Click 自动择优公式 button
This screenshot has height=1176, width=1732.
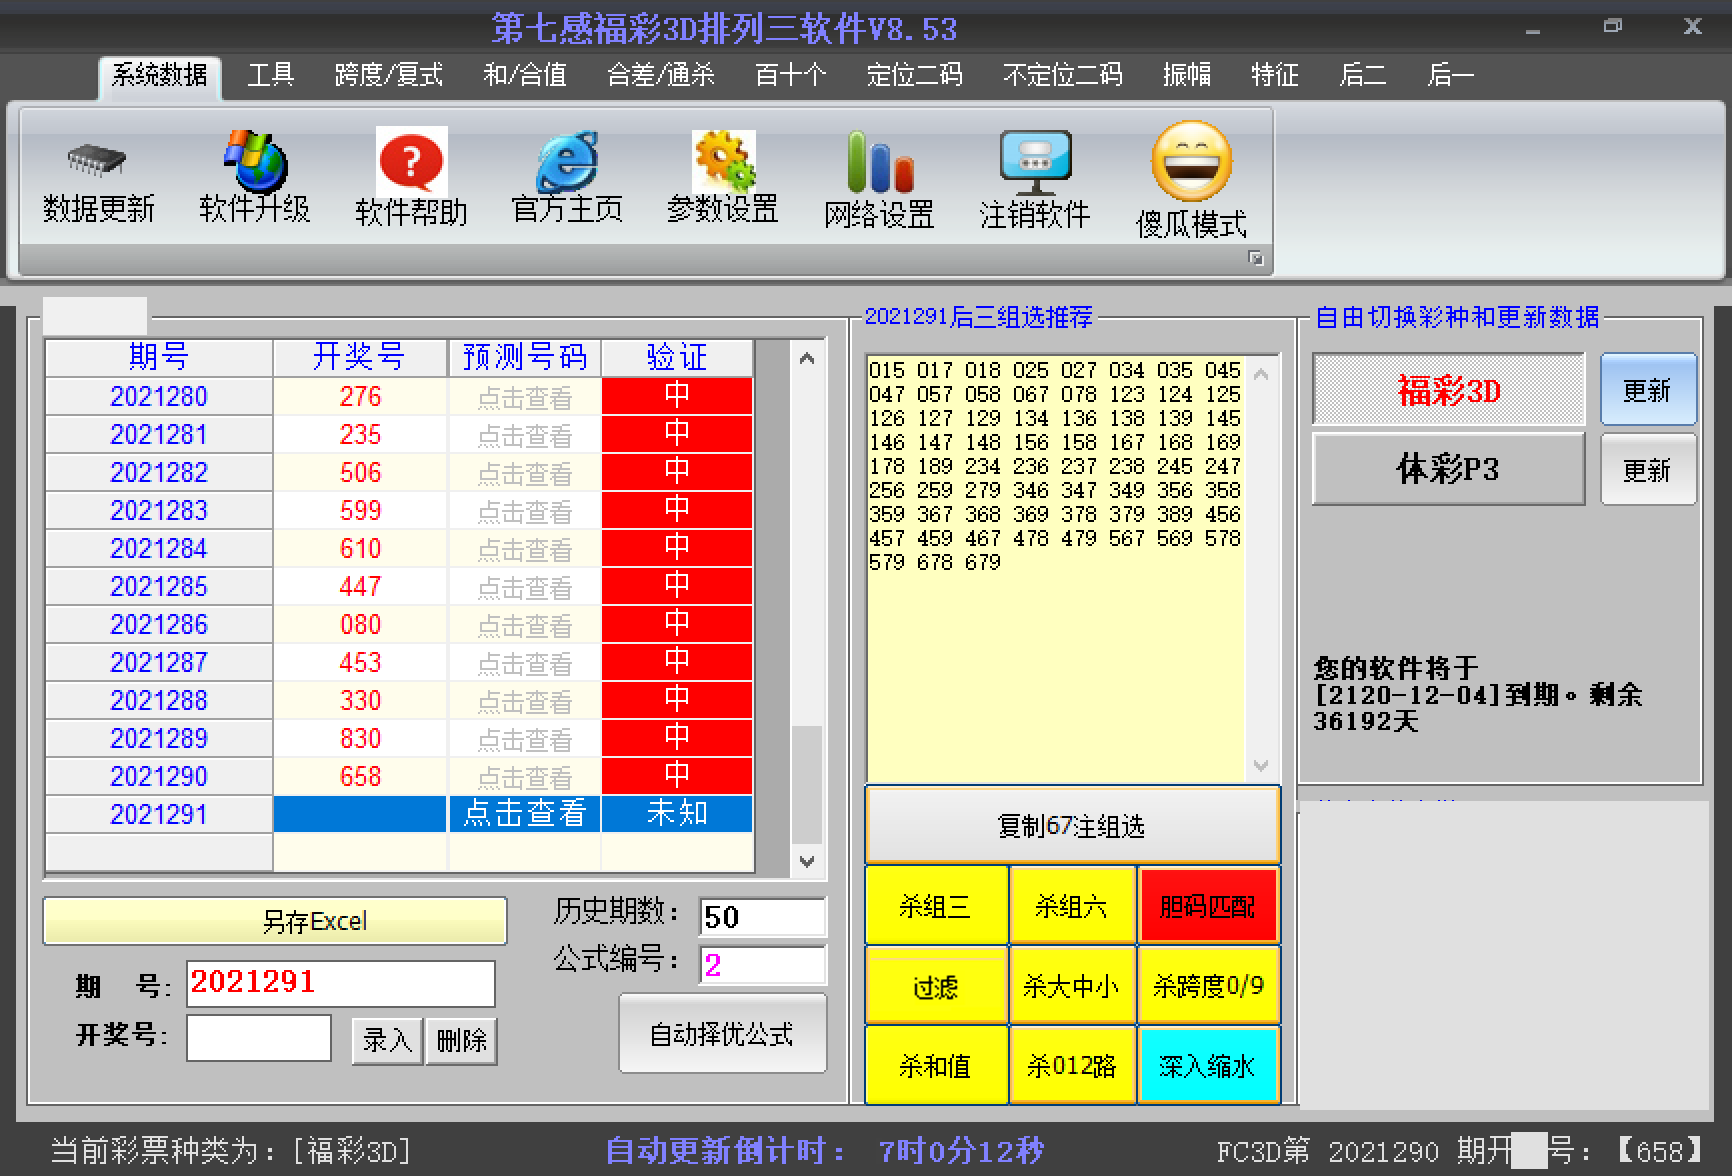point(722,1033)
